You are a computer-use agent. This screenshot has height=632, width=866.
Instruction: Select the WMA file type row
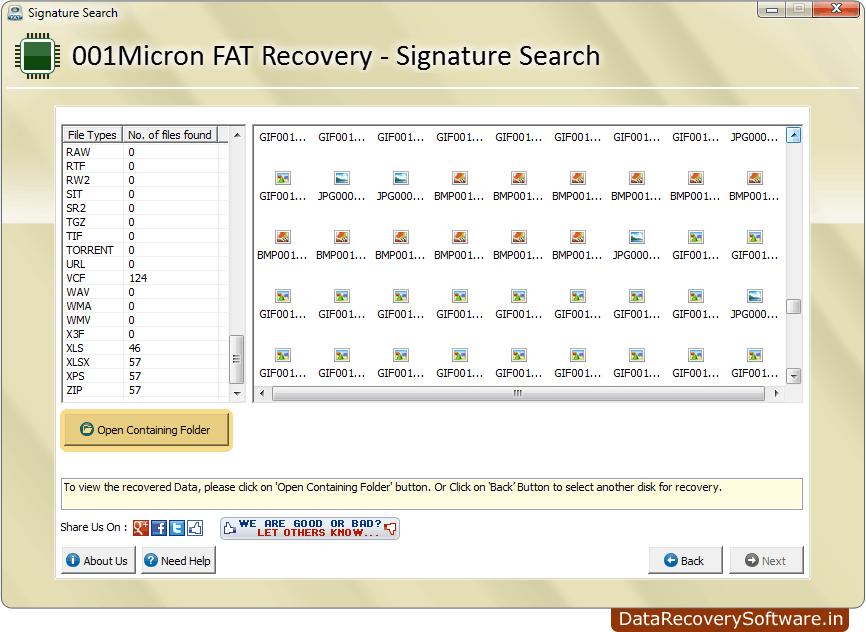coord(145,306)
